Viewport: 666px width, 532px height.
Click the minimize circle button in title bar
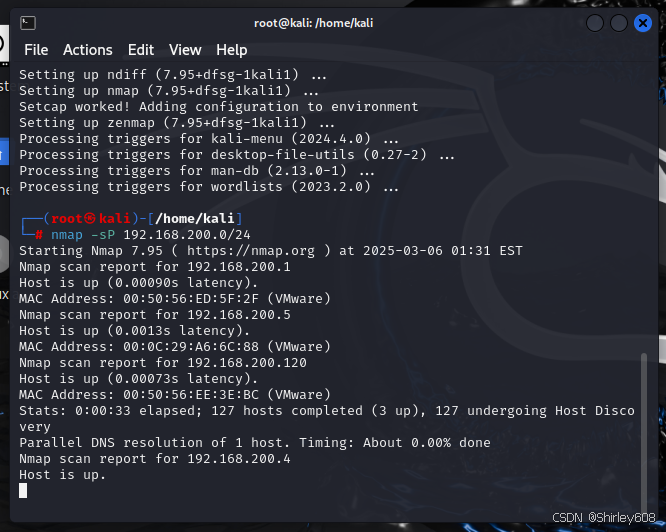(x=595, y=23)
